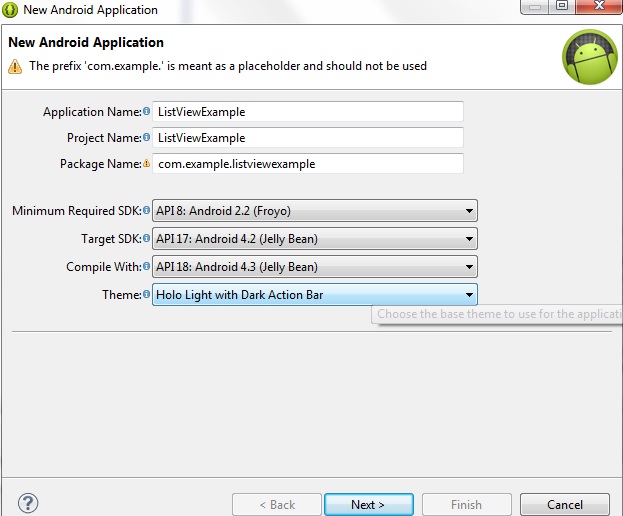
Task: Click the warning icon beside the prefix message
Action: (15, 67)
